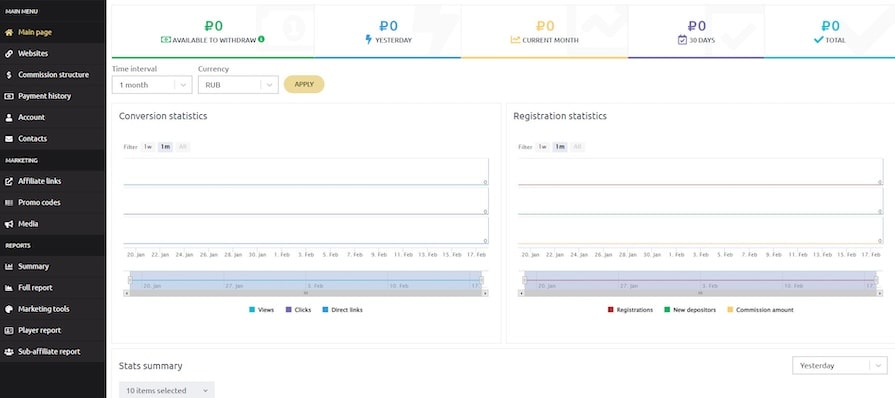Image resolution: width=895 pixels, height=398 pixels.
Task: Click the lightning bolt icon beside Yesterday
Action: coord(368,39)
